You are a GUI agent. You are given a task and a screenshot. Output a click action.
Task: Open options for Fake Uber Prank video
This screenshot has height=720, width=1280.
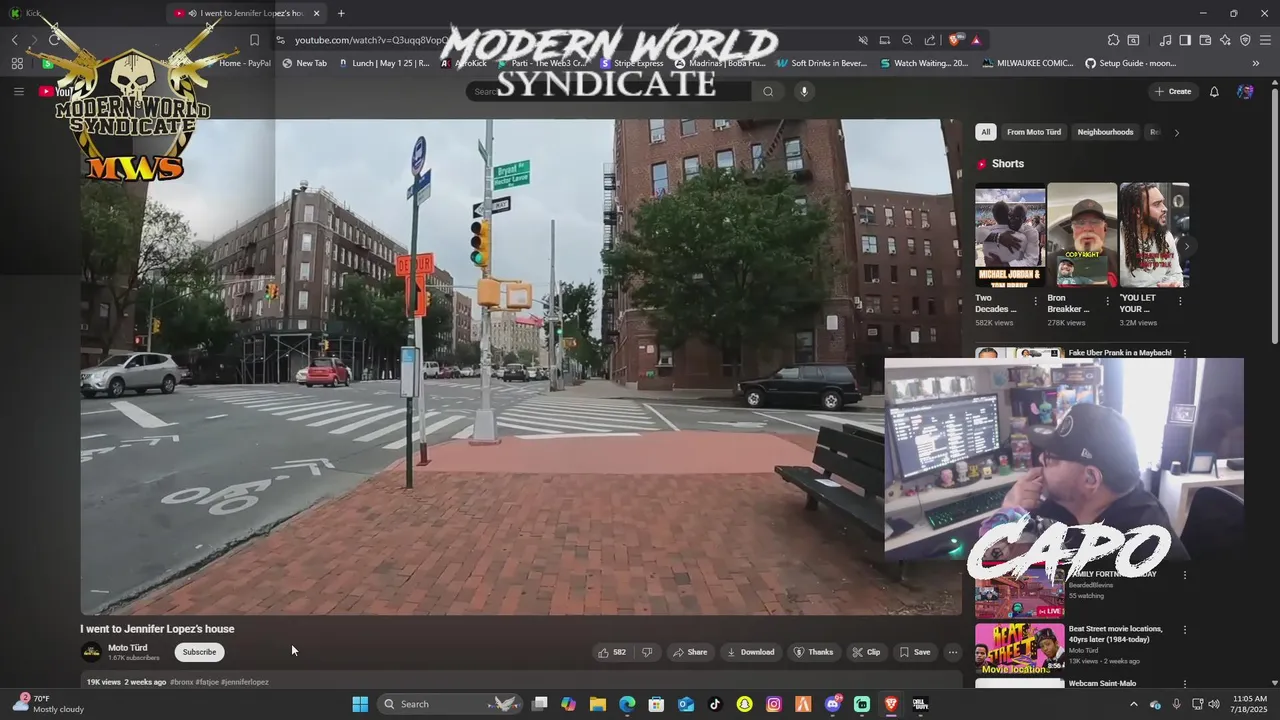coord(1185,353)
